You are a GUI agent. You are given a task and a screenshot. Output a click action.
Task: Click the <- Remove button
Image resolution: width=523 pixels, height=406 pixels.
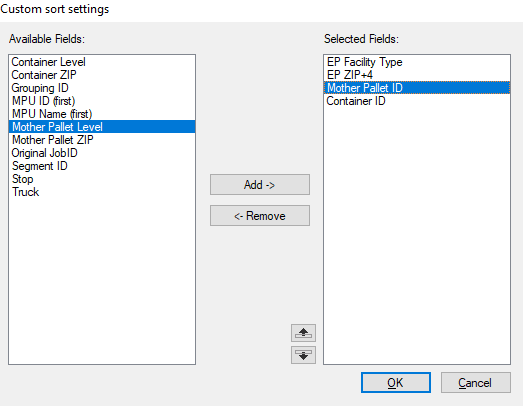point(260,216)
